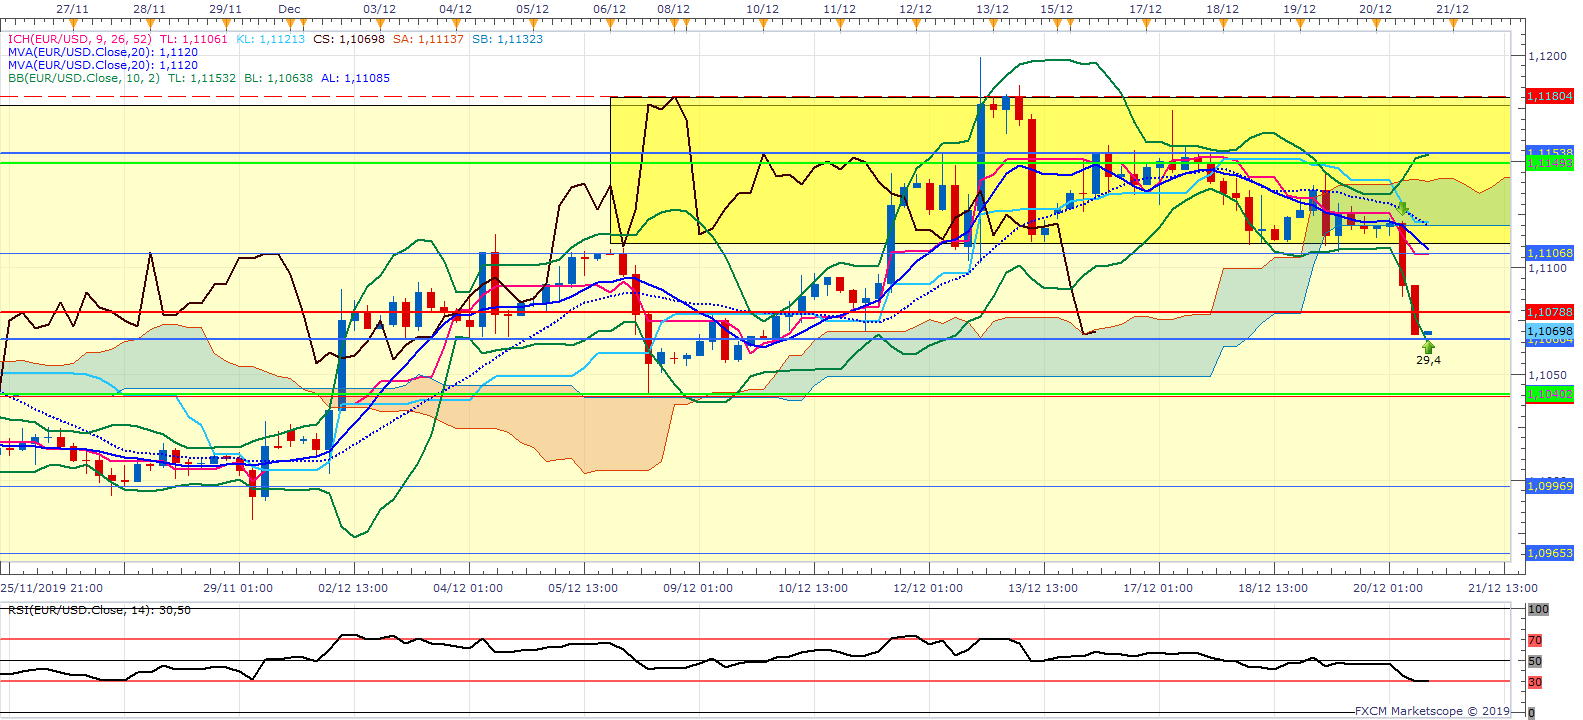Click the Dec month label on top axis

[x=289, y=9]
